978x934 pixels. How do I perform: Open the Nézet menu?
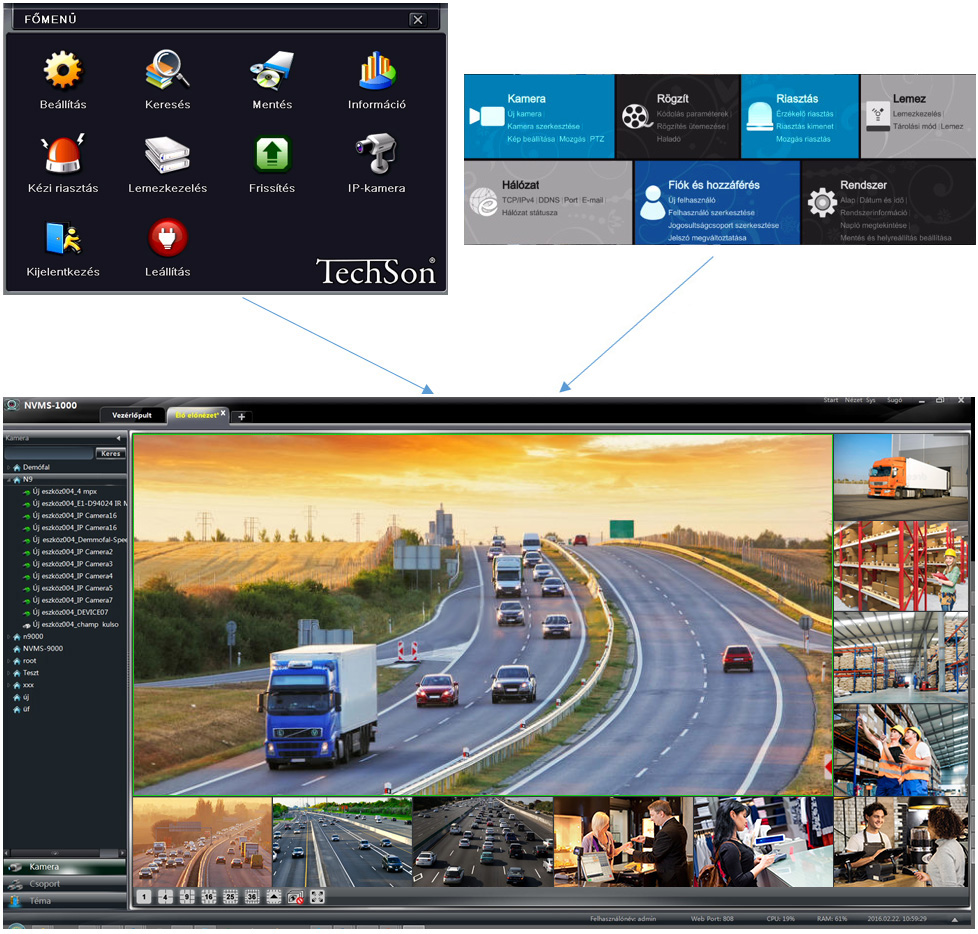[854, 400]
